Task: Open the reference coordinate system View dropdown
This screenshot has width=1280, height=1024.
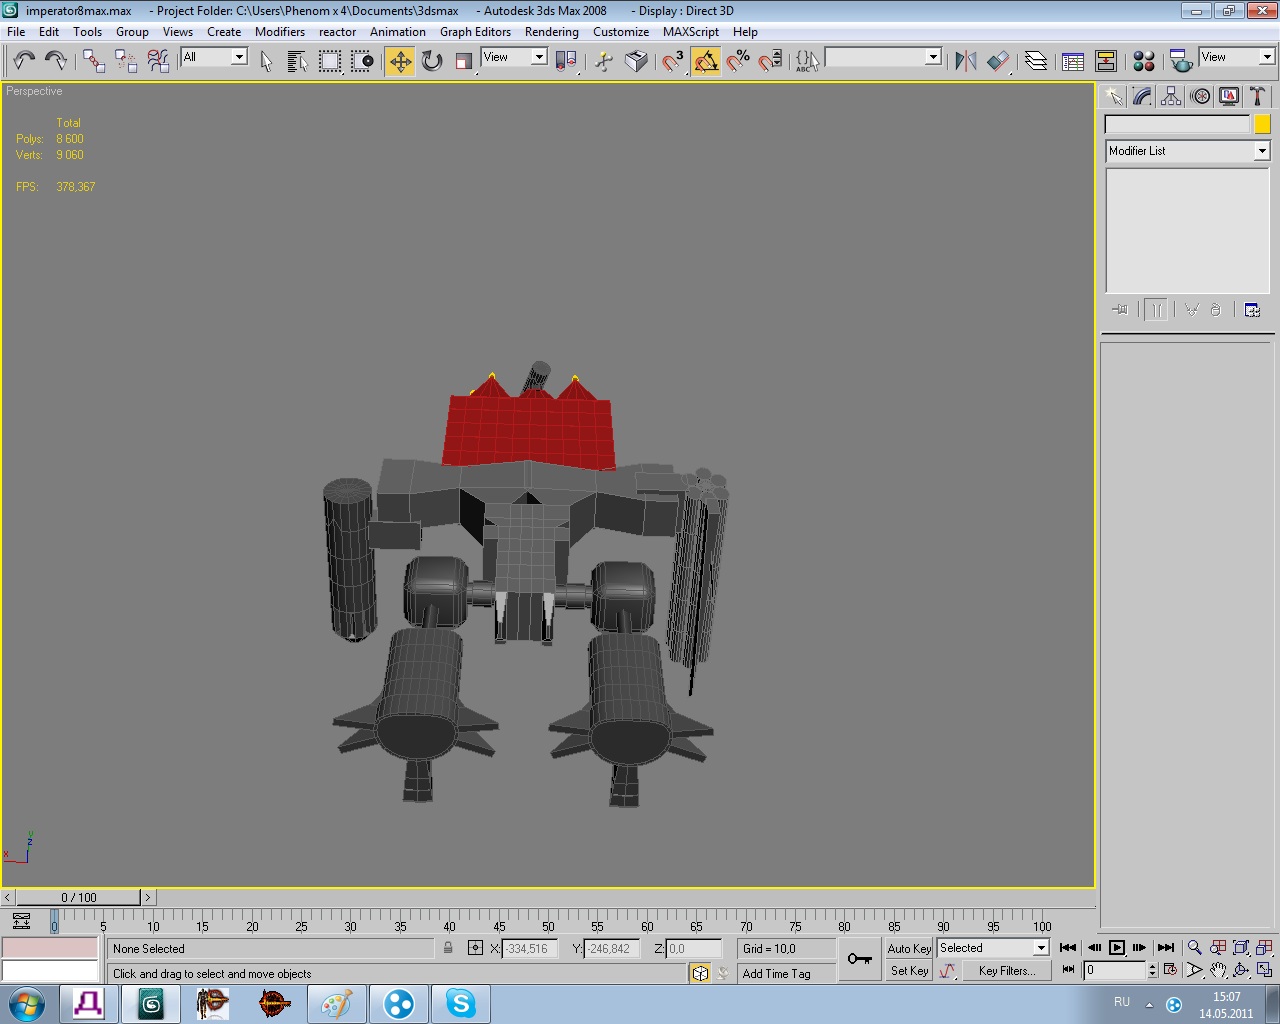Action: pyautogui.click(x=514, y=57)
